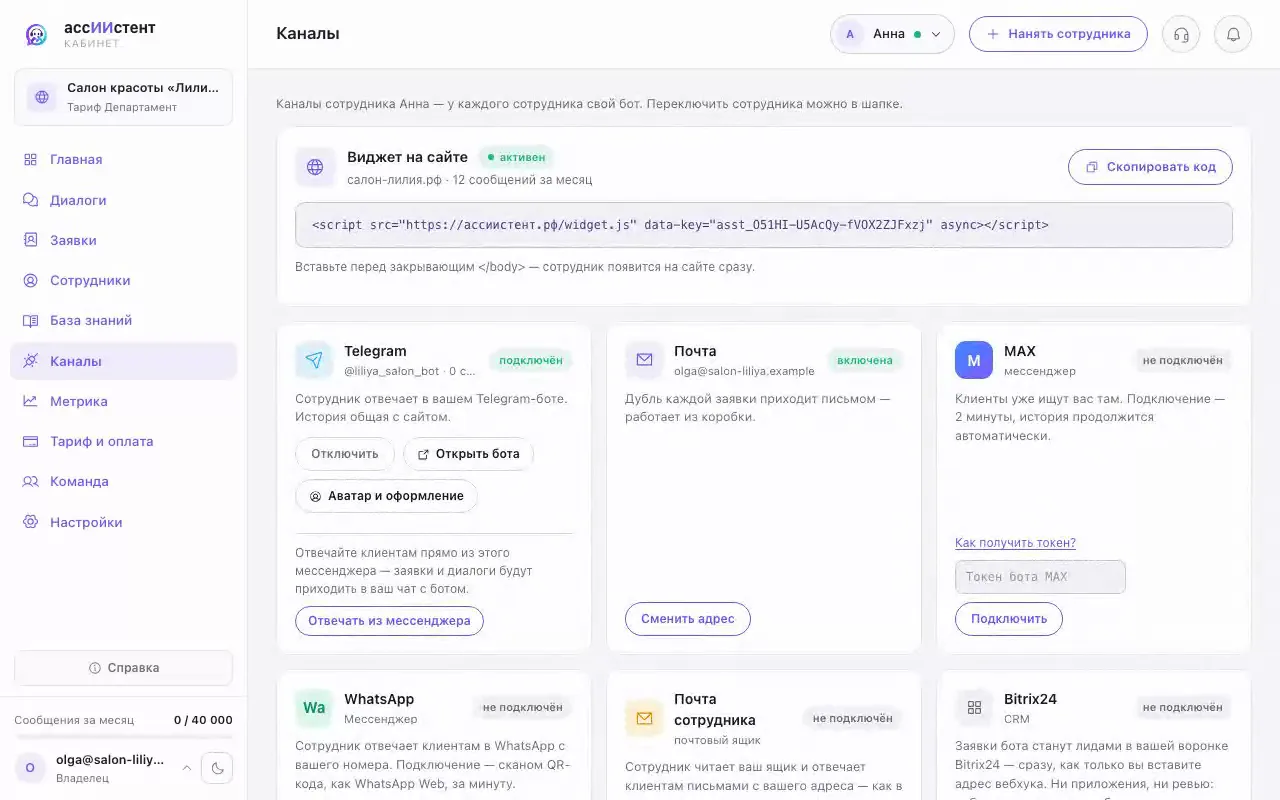Open the Салон красоты «Лилия» workspace selector
Screen dimensions: 1280x800
[x=124, y=97]
